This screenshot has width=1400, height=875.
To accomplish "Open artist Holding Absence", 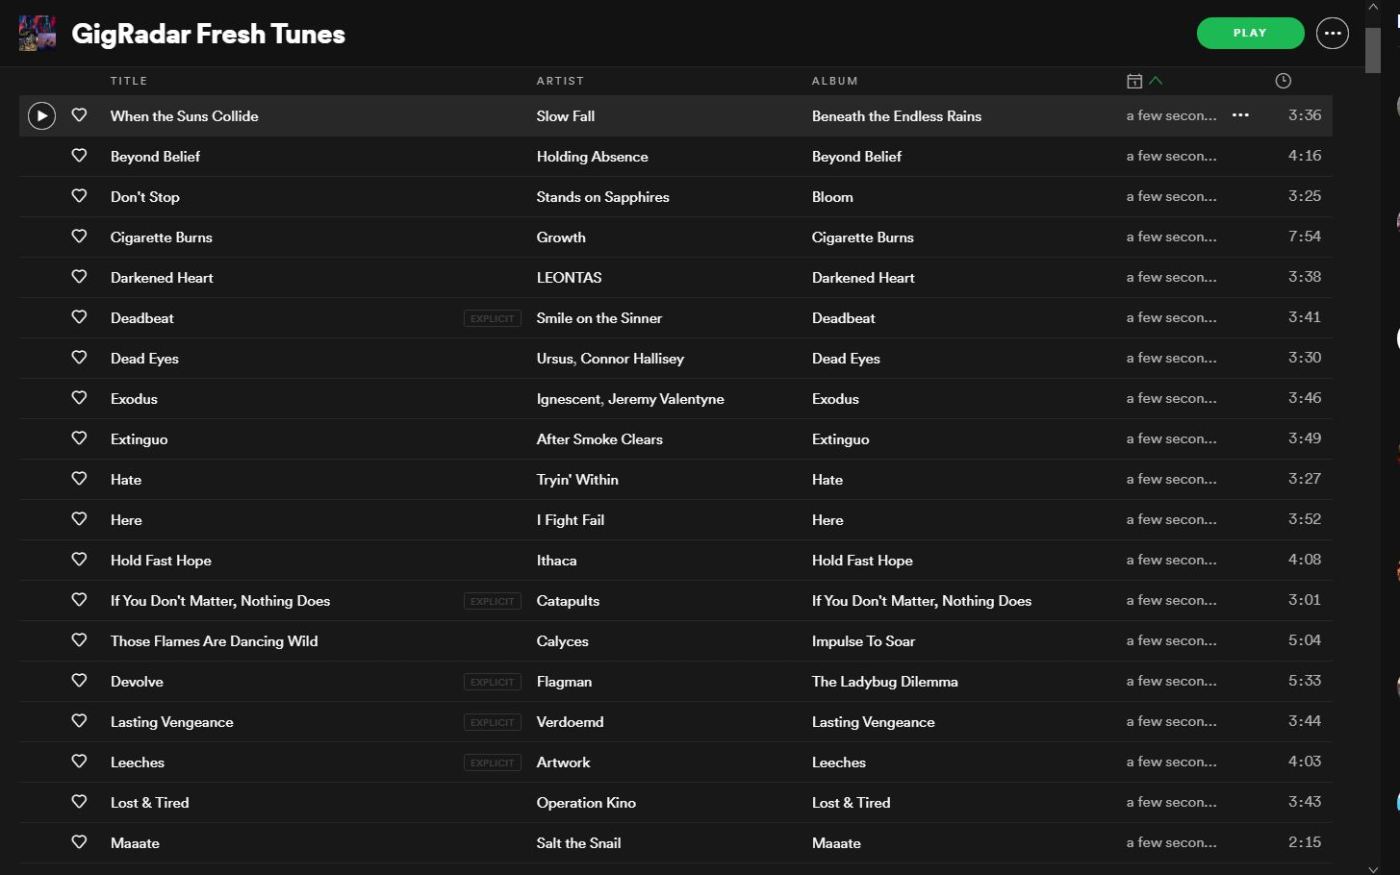I will [592, 157].
